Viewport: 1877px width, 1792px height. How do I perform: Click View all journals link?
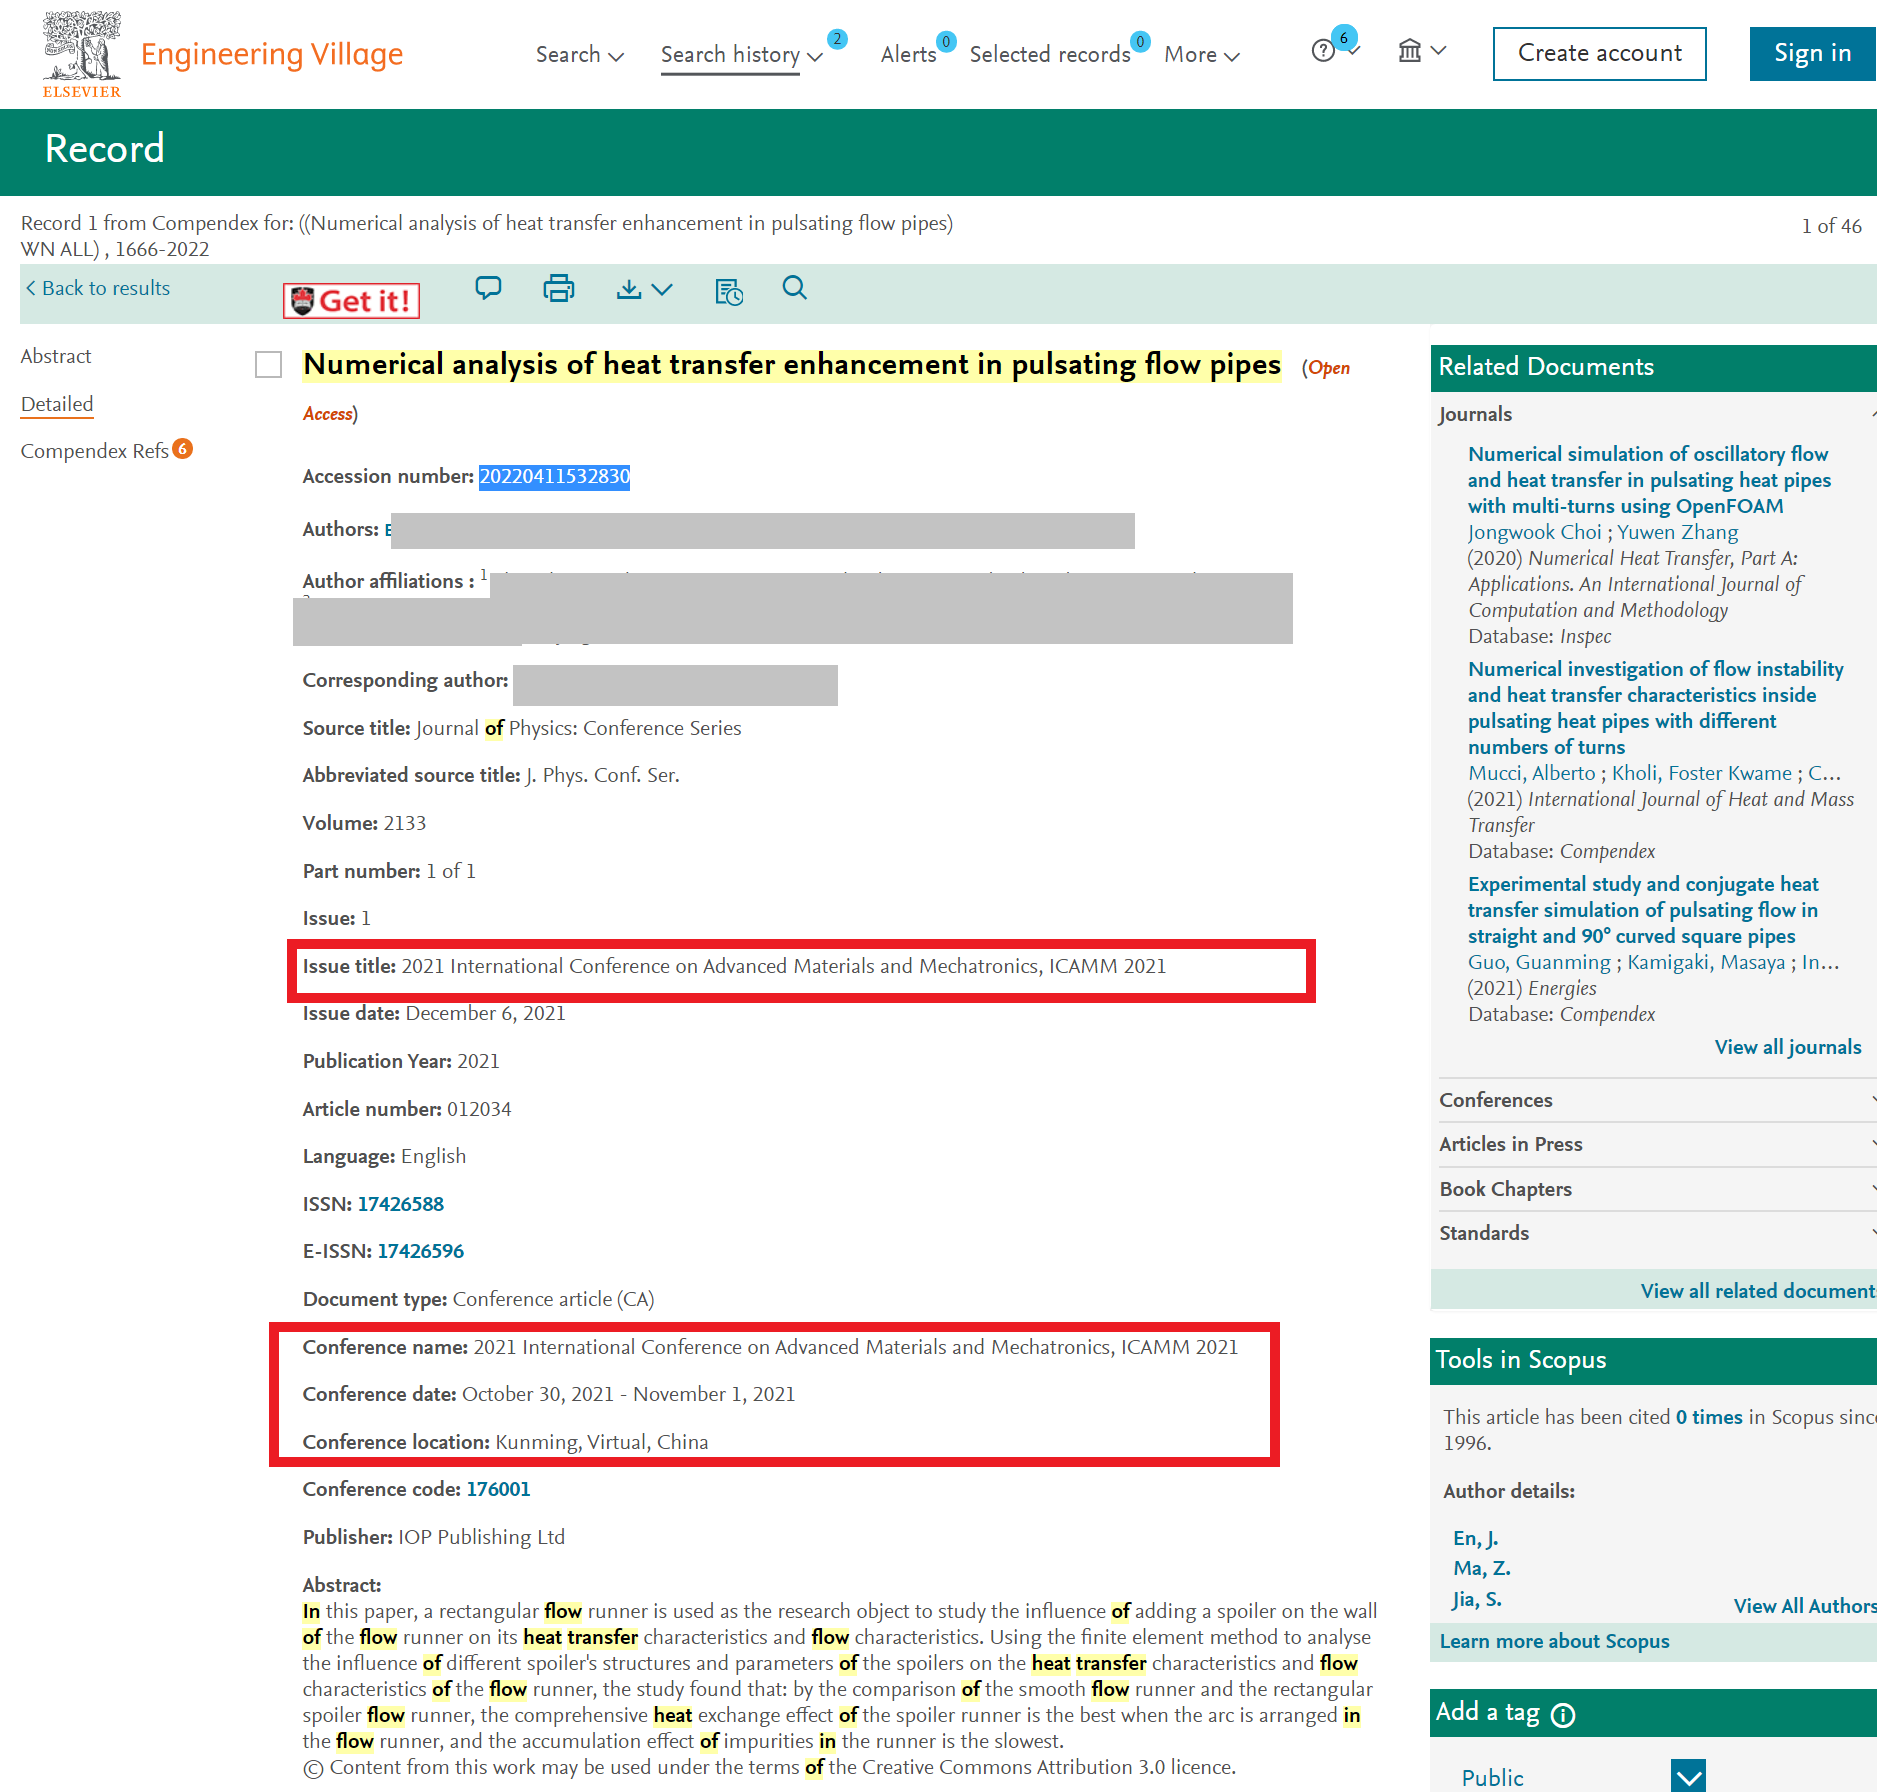(1787, 1047)
